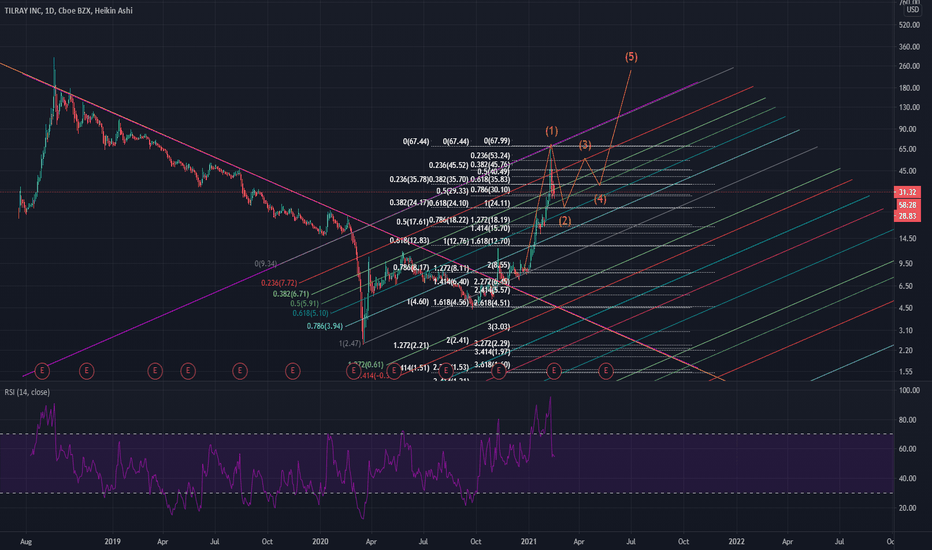This screenshot has height=550, width=932.
Task: Click the 1.618(12.70) Fibonacci label
Action: (x=490, y=241)
